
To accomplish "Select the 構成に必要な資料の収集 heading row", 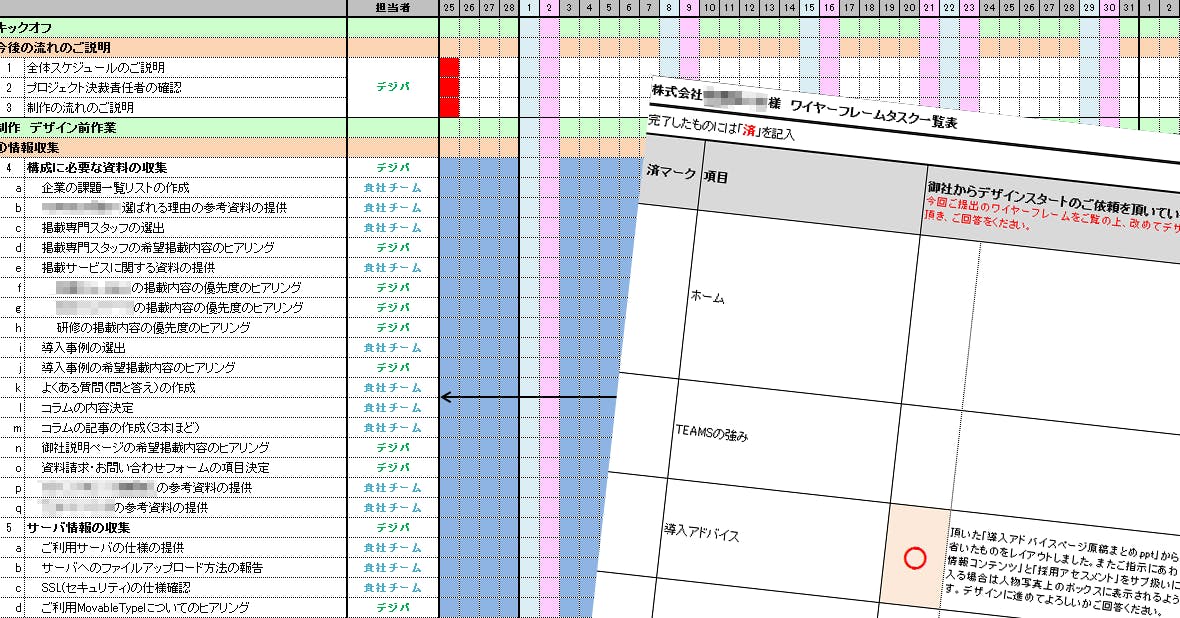I will [97, 168].
